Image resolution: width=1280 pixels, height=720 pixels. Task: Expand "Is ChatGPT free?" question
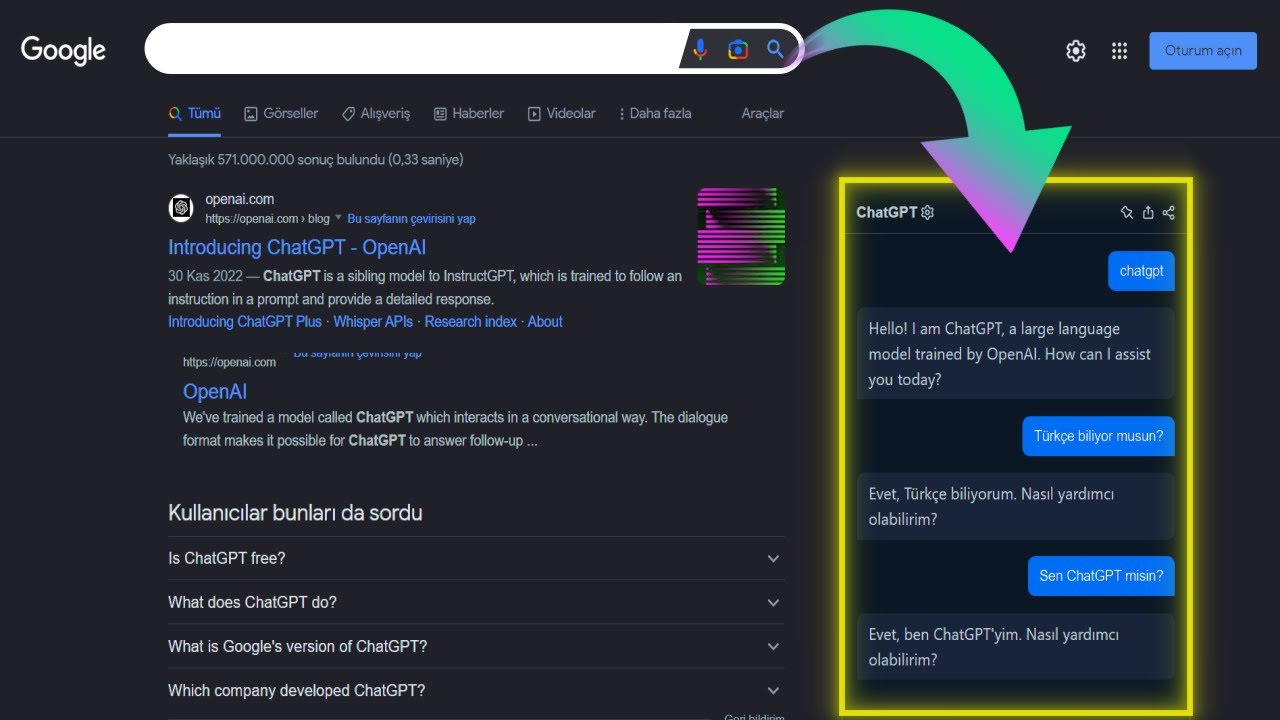[773, 559]
